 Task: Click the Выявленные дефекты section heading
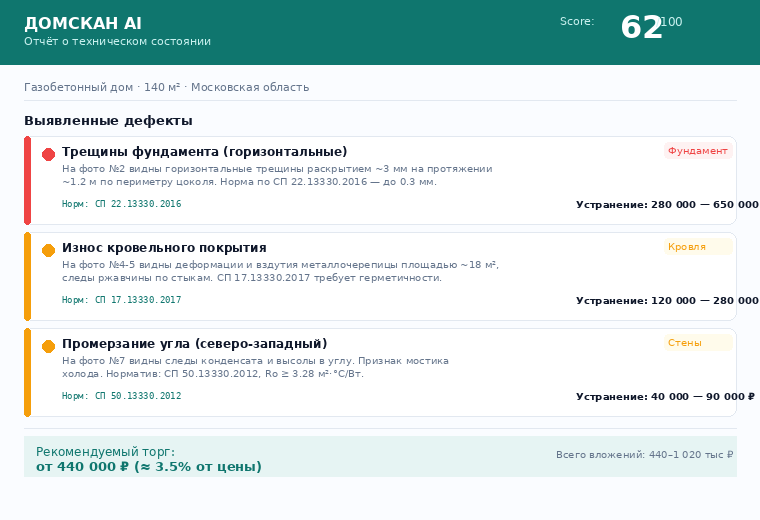109,121
